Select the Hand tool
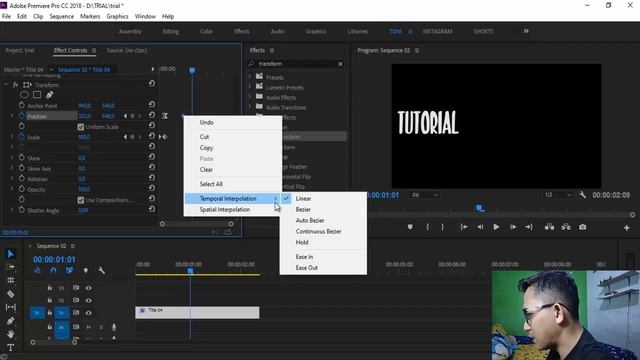Image resolution: width=640 pixels, height=360 pixels. (x=11, y=334)
